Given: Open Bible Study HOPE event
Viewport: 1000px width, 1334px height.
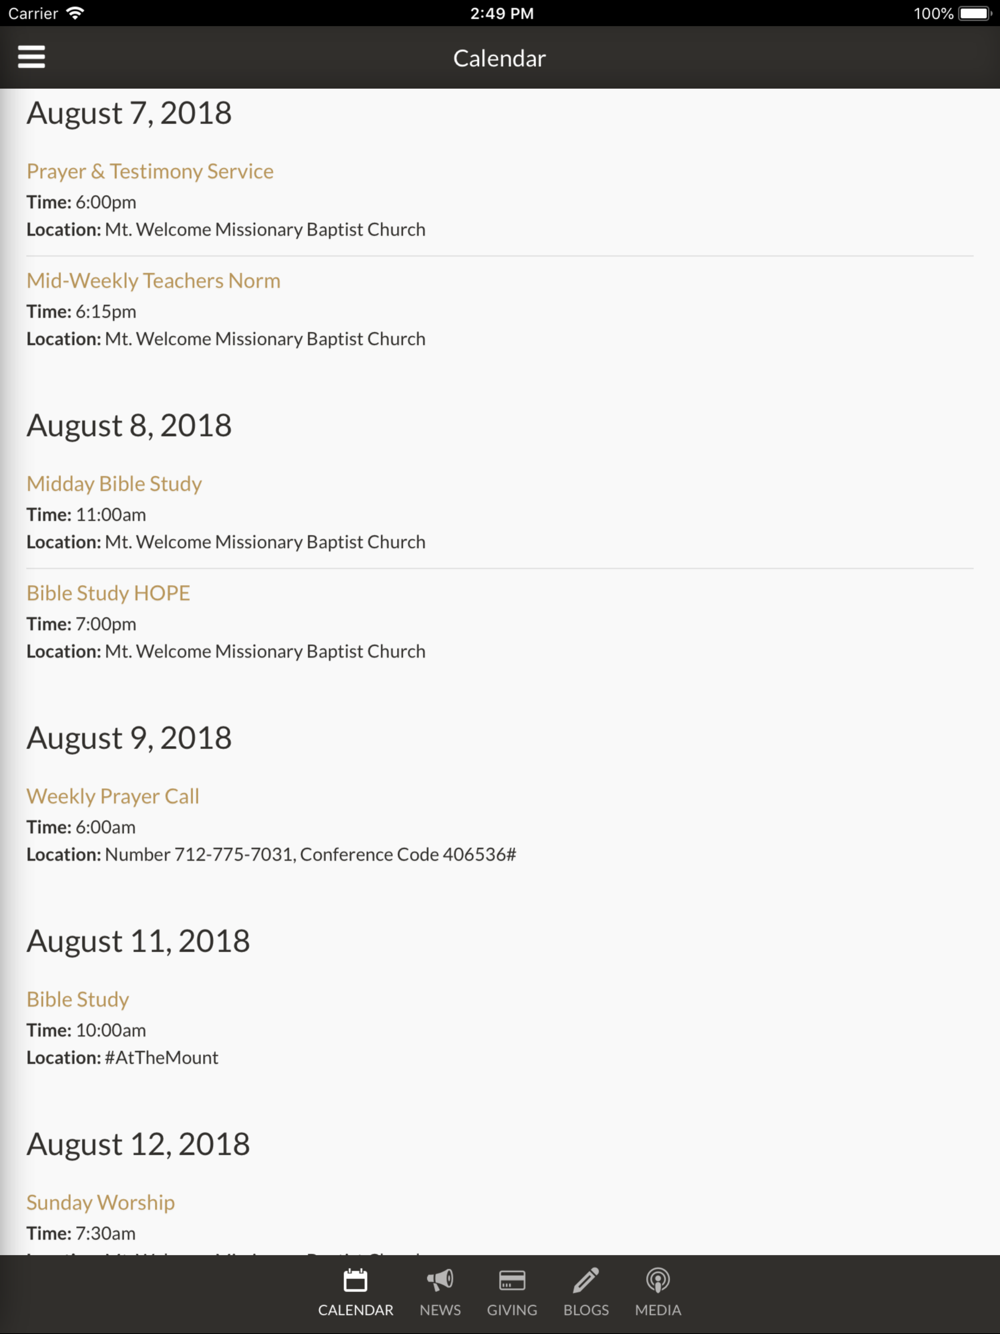Looking at the screenshot, I should click(108, 593).
